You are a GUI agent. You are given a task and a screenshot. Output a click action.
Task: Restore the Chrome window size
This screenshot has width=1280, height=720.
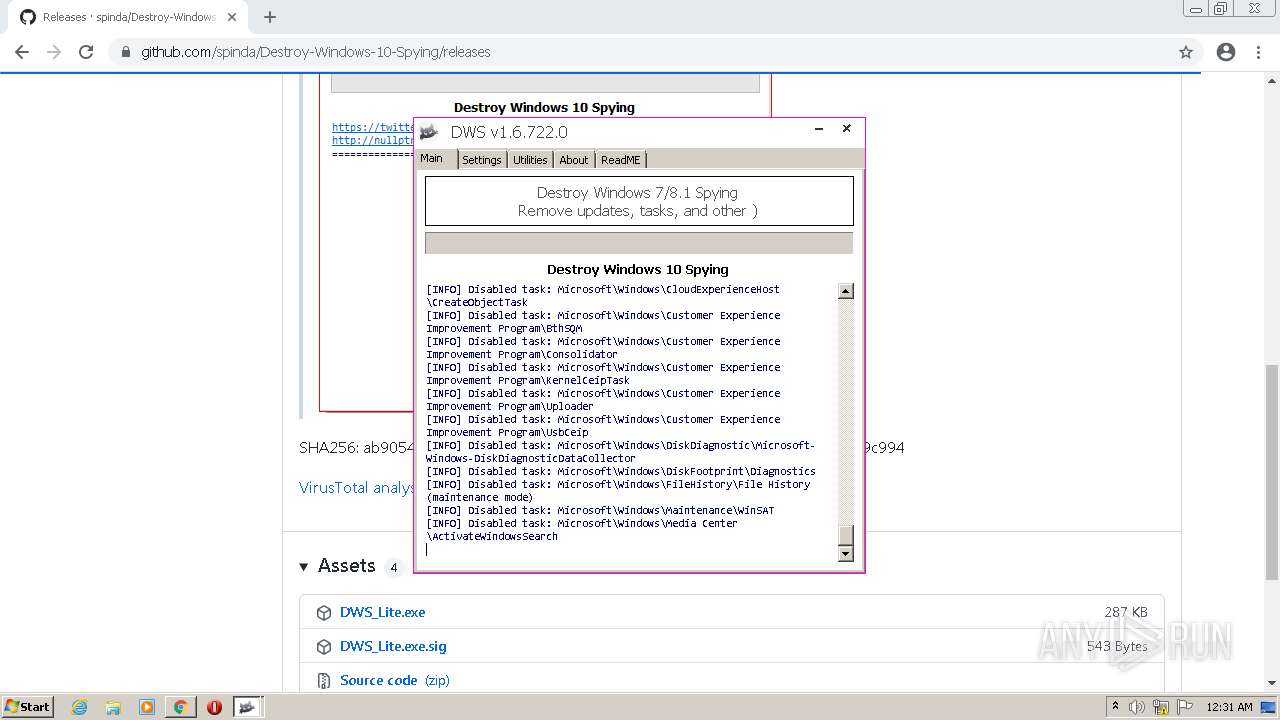1221,9
